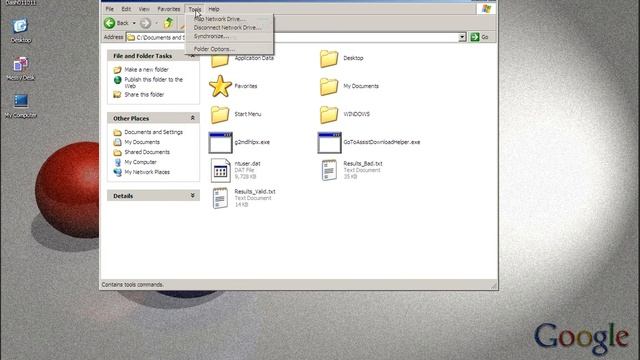Screen dimensions: 640x360
Task: Select the ntuser.dat file icon
Action: (x=220, y=170)
